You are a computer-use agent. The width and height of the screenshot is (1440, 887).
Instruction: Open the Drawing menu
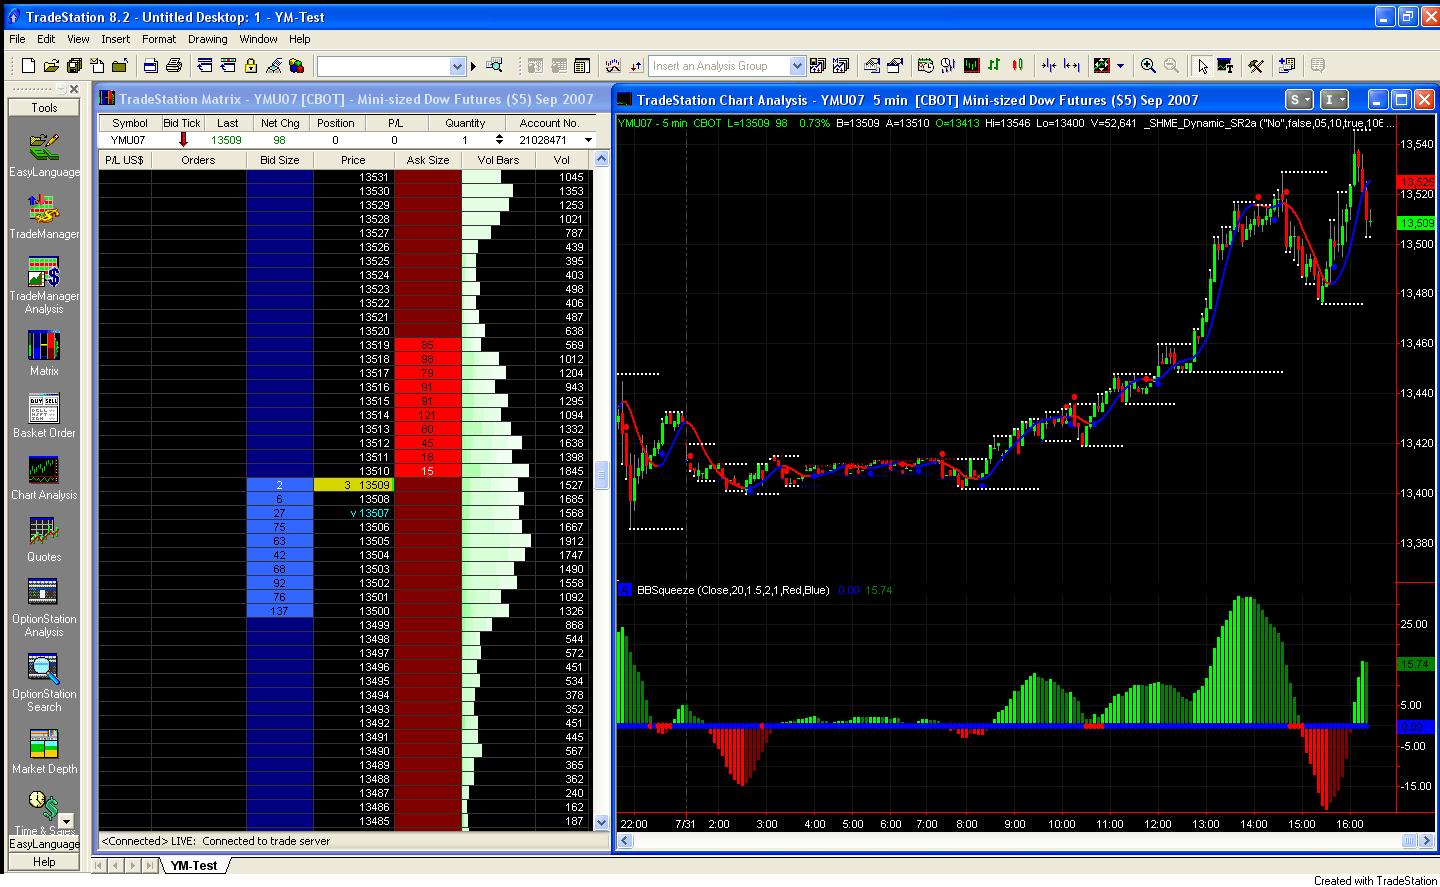coord(207,39)
